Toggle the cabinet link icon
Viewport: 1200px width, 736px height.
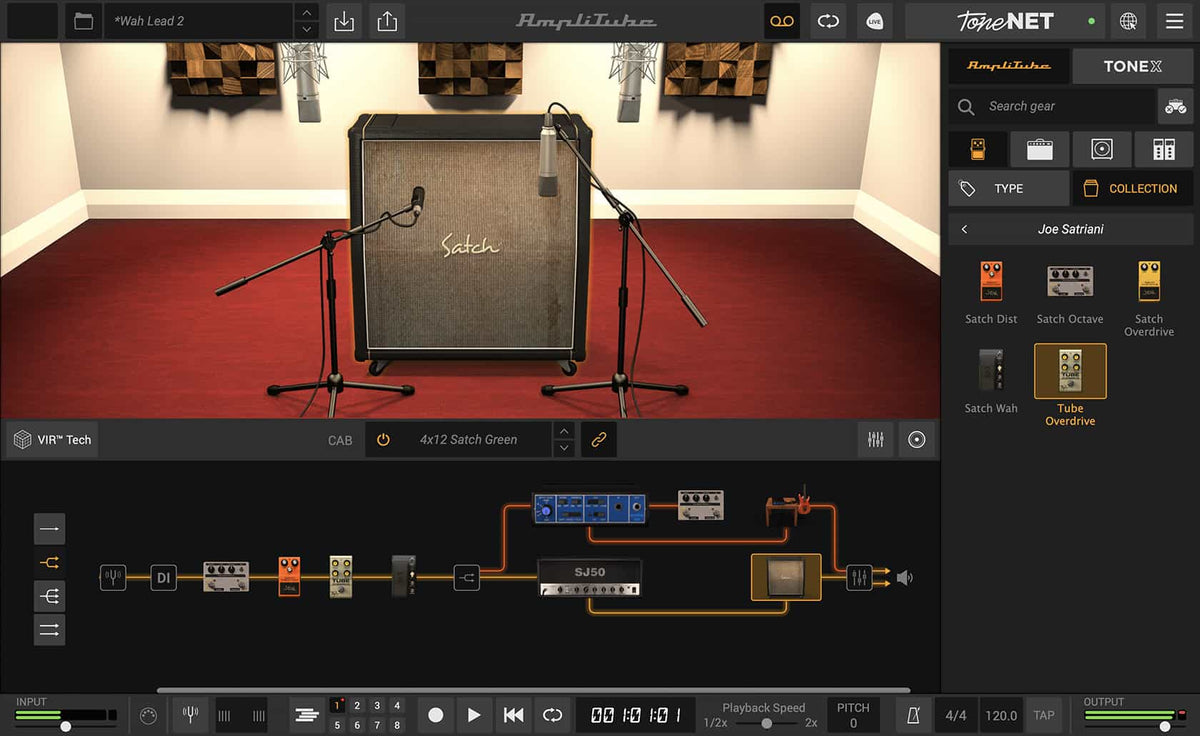(x=599, y=440)
